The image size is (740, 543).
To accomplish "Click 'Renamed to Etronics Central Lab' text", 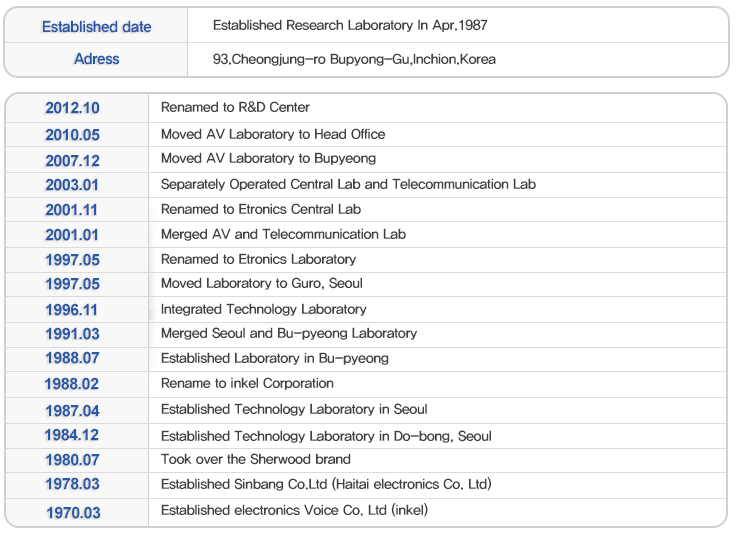I will tap(260, 209).
